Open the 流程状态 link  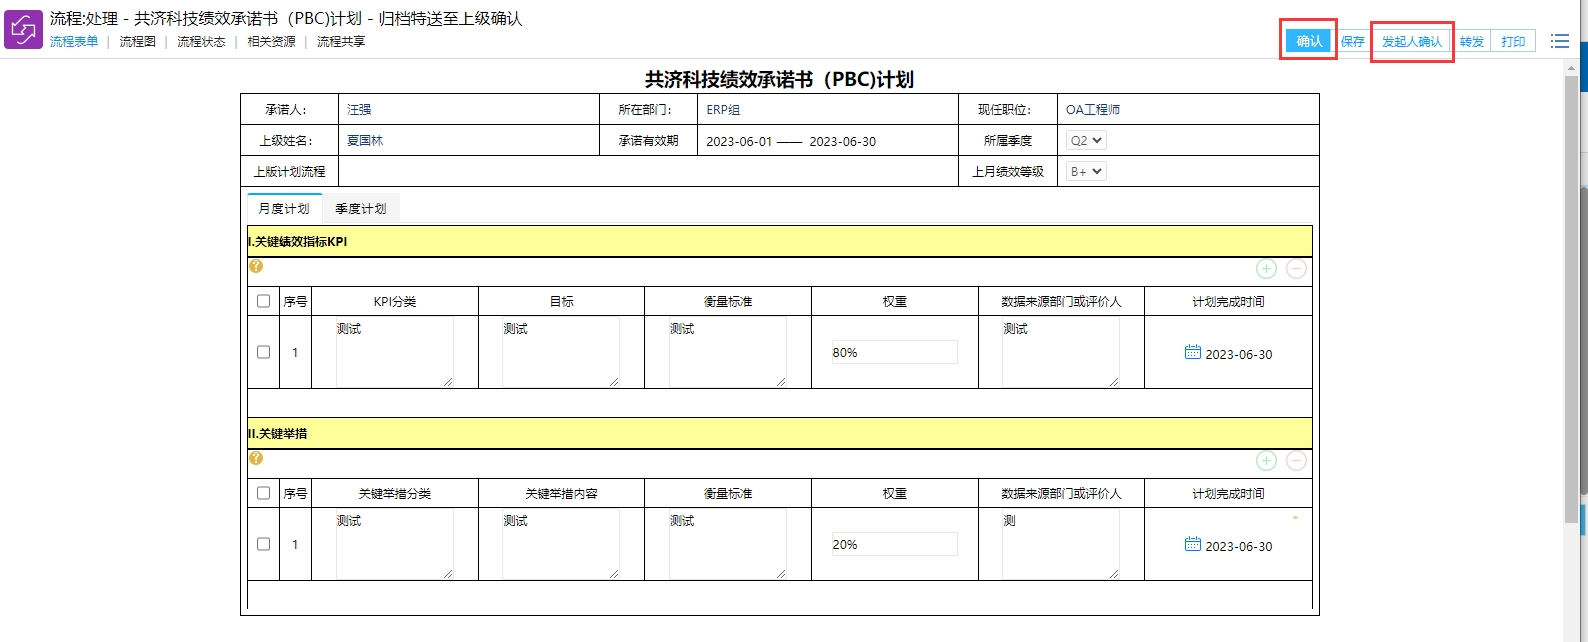[201, 42]
